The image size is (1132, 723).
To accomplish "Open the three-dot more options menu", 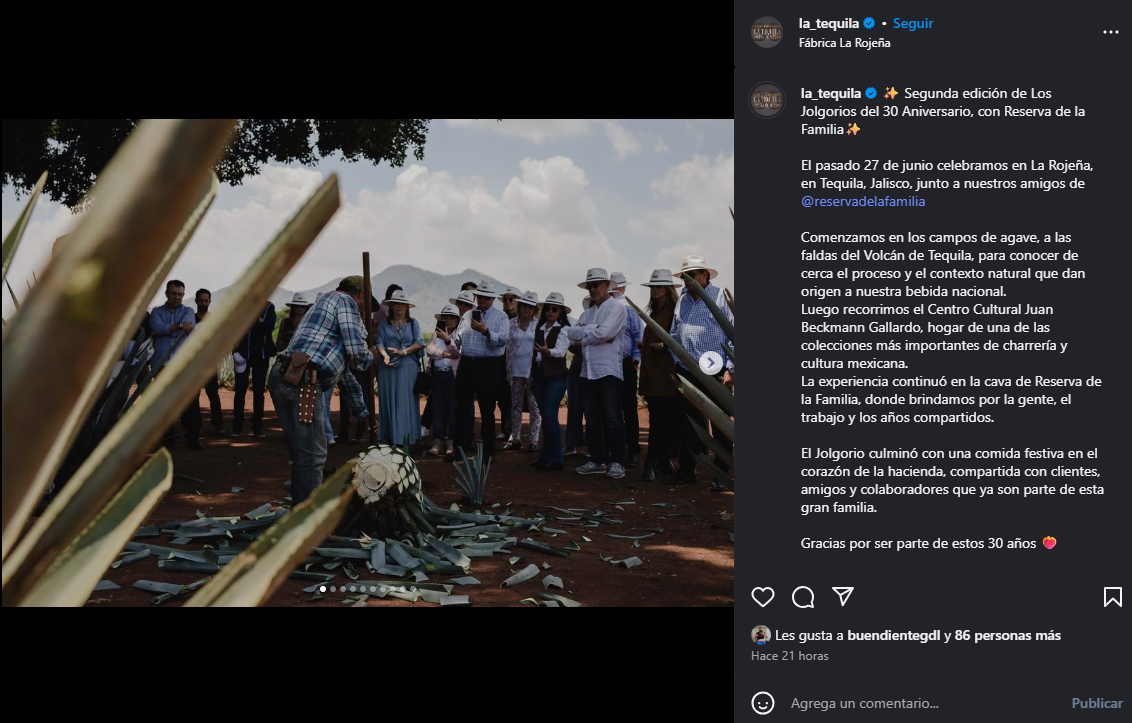I will pyautogui.click(x=1110, y=32).
